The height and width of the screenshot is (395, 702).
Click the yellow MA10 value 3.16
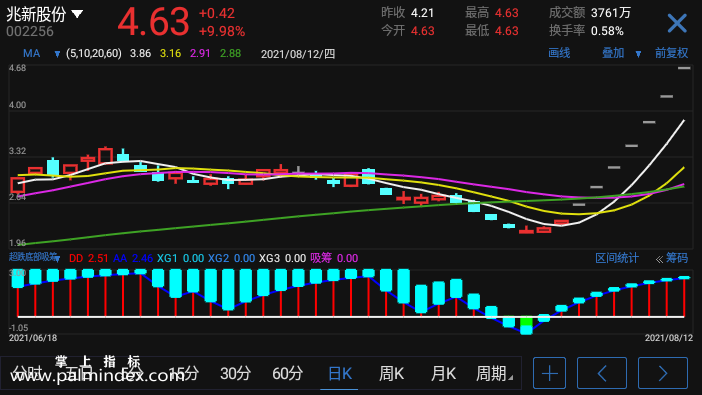coord(170,54)
